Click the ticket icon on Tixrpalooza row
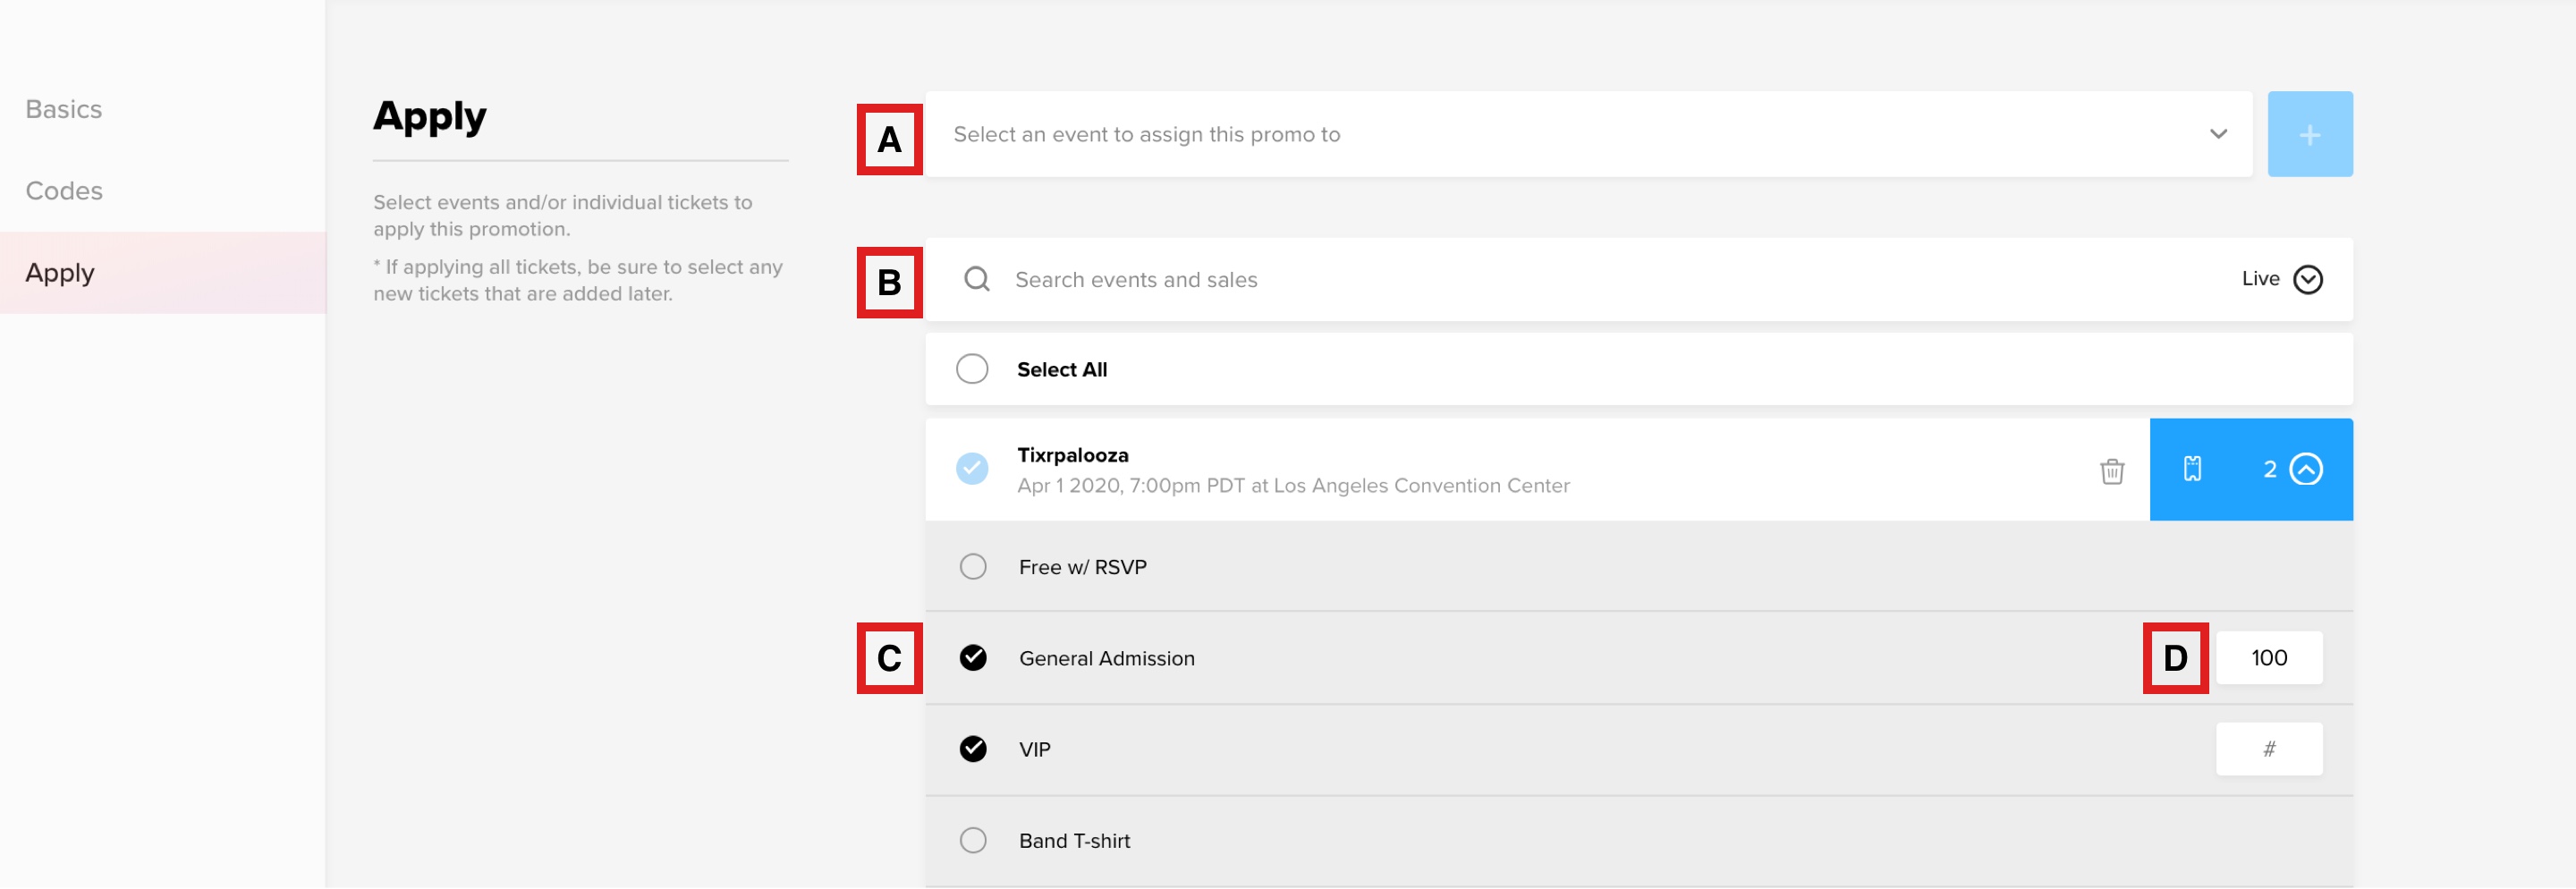This screenshot has width=2576, height=889. pyautogui.click(x=2191, y=469)
